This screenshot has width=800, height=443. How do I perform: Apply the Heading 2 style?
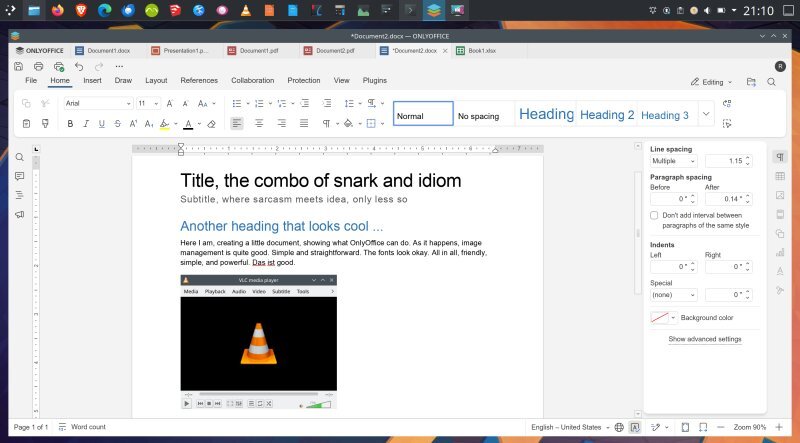[x=607, y=115]
